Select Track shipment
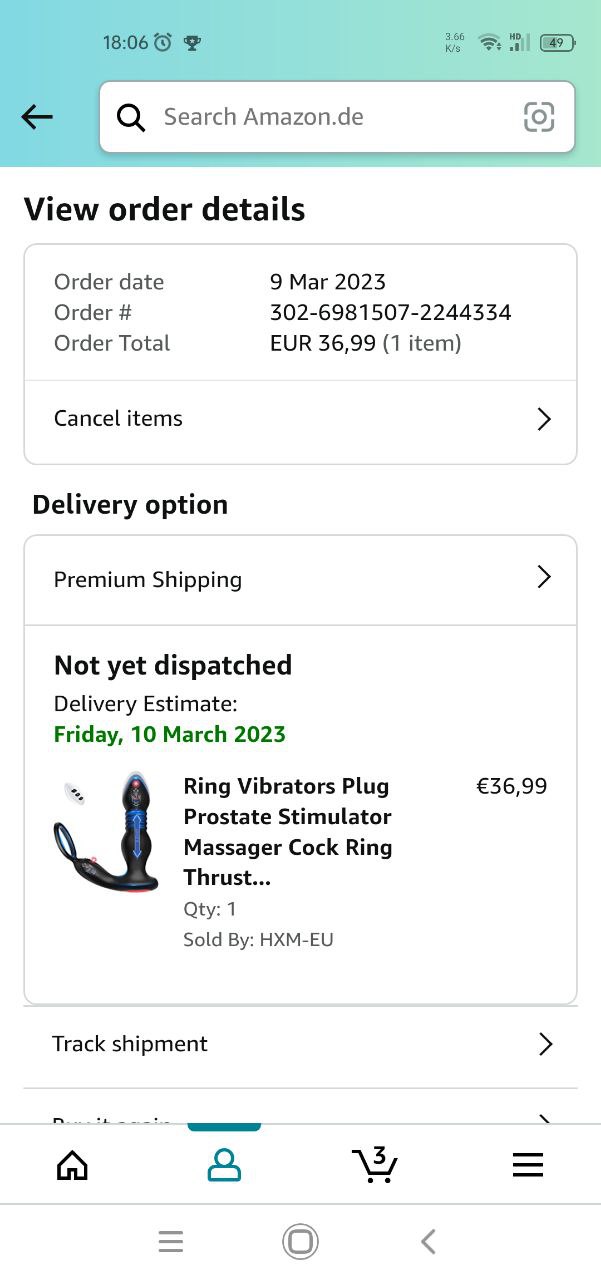This screenshot has height=1280, width=601. click(130, 1044)
